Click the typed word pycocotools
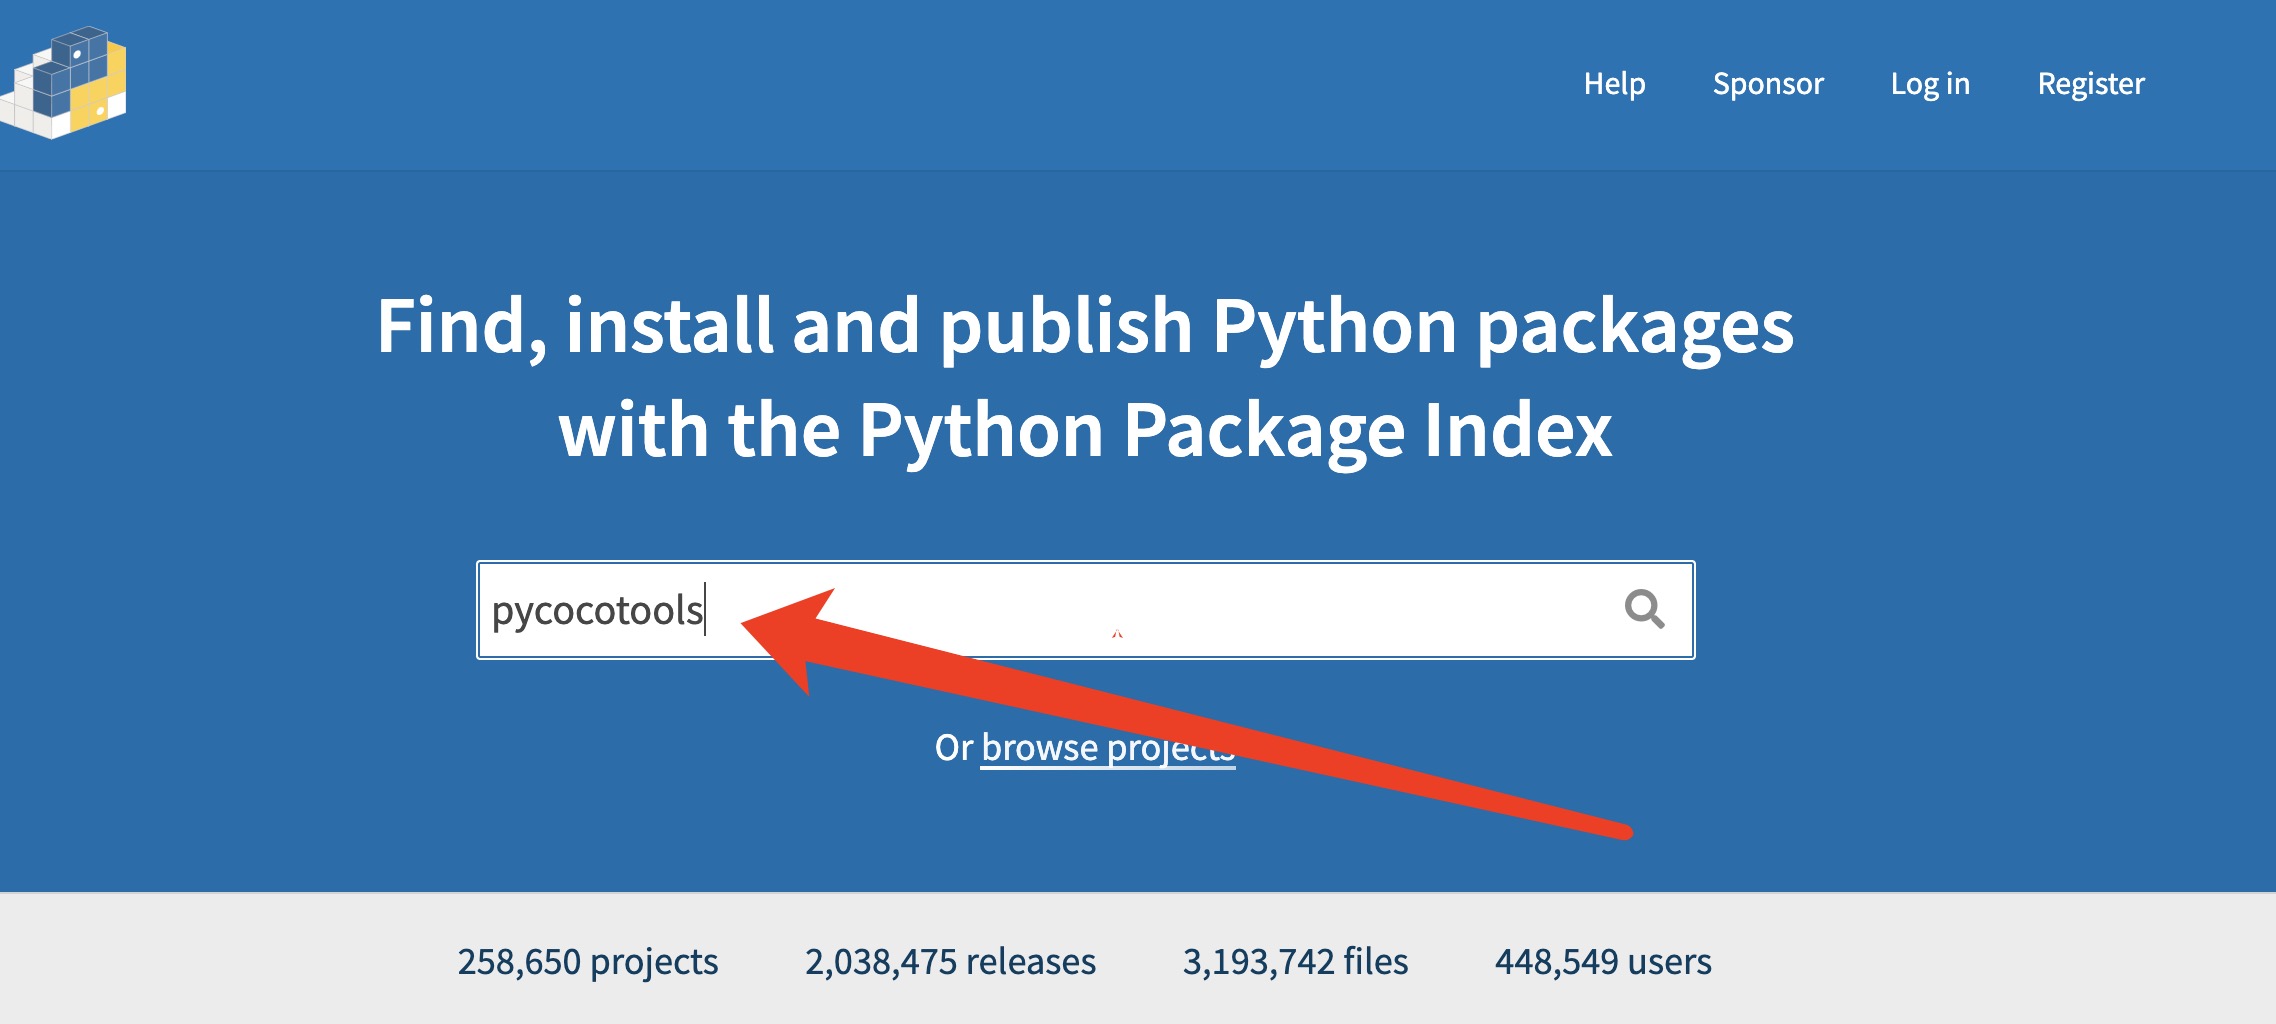The height and width of the screenshot is (1024, 2276). pyautogui.click(x=597, y=610)
